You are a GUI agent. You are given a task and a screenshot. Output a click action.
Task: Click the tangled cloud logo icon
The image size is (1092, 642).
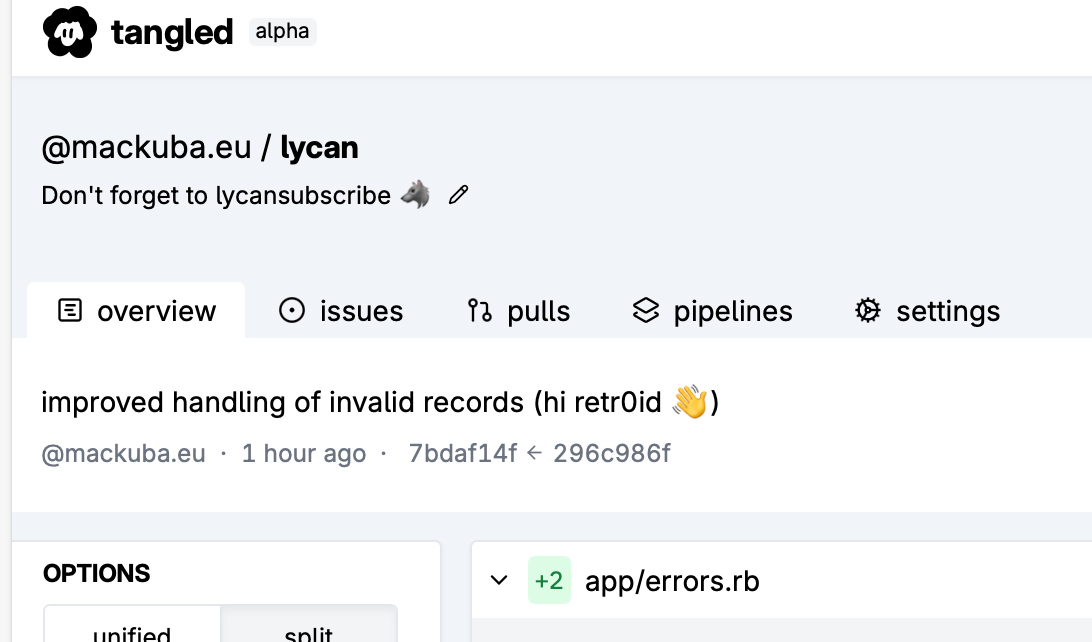click(x=70, y=32)
